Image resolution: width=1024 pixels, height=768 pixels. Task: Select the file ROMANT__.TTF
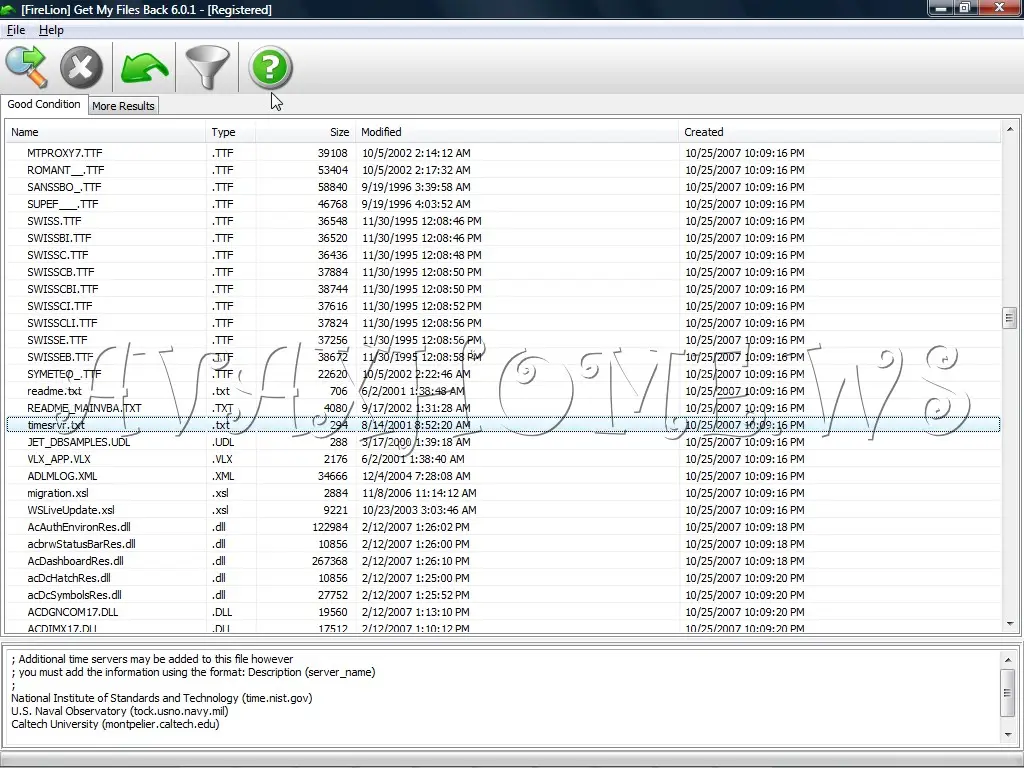(x=65, y=170)
